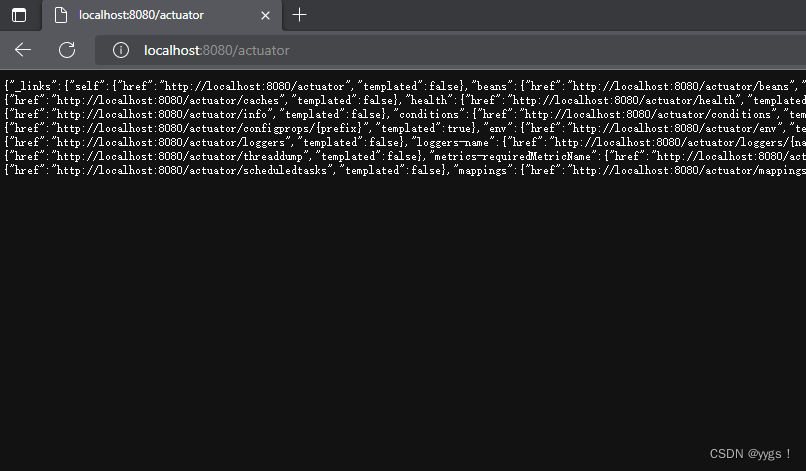Click the http://localhost:8080/actuator/caches URL text
This screenshot has width=806, height=471.
click(168, 100)
